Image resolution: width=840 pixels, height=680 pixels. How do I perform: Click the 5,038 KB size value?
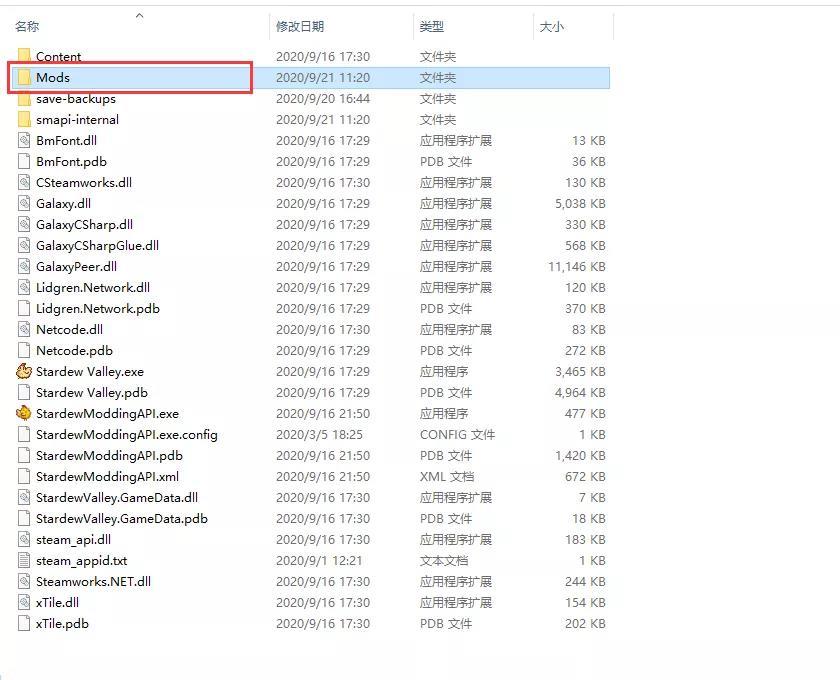point(580,204)
